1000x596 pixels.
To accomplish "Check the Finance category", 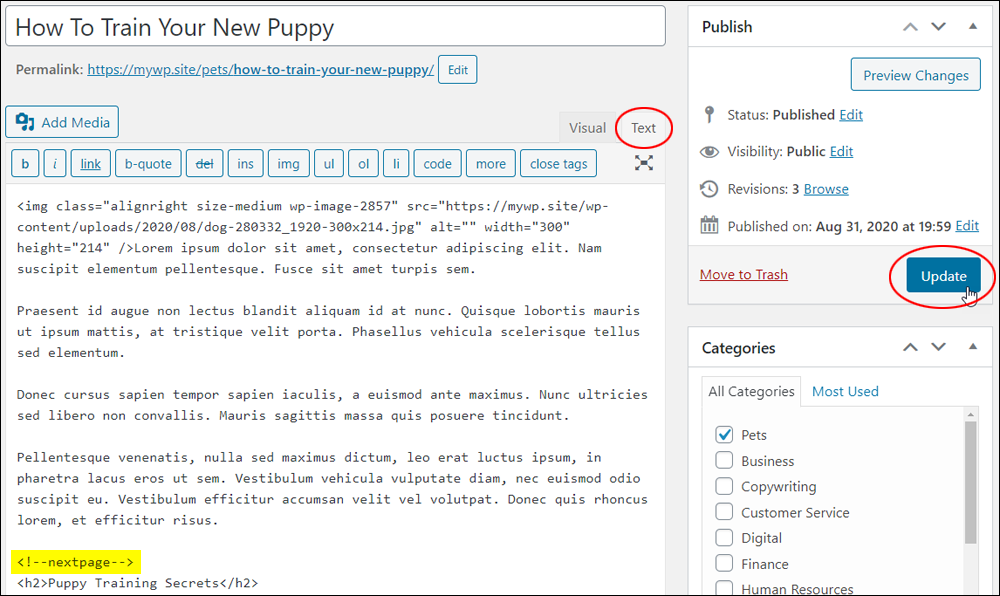I will 724,563.
